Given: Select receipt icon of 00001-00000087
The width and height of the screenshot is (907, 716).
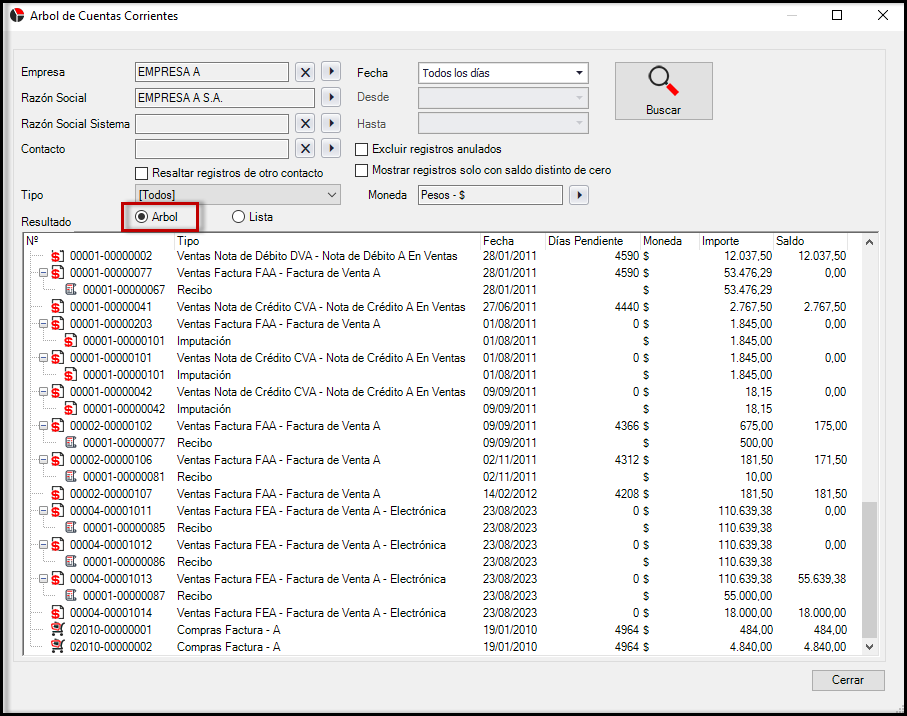Looking at the screenshot, I should [71, 596].
